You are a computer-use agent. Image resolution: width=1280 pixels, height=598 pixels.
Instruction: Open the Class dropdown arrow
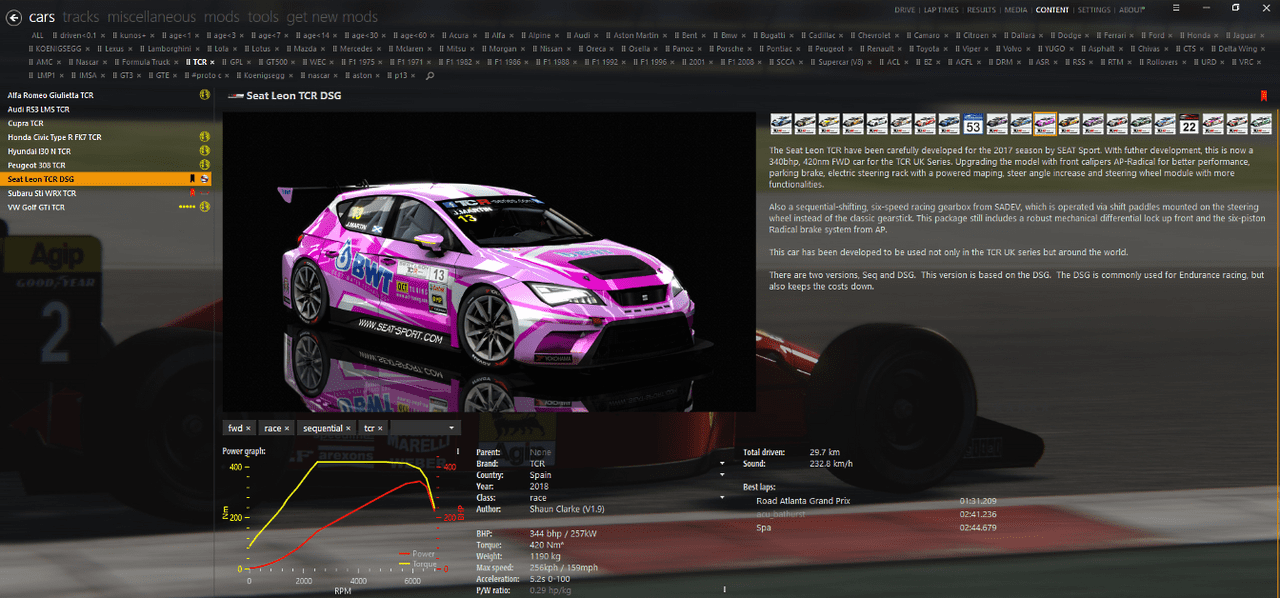[x=721, y=497]
